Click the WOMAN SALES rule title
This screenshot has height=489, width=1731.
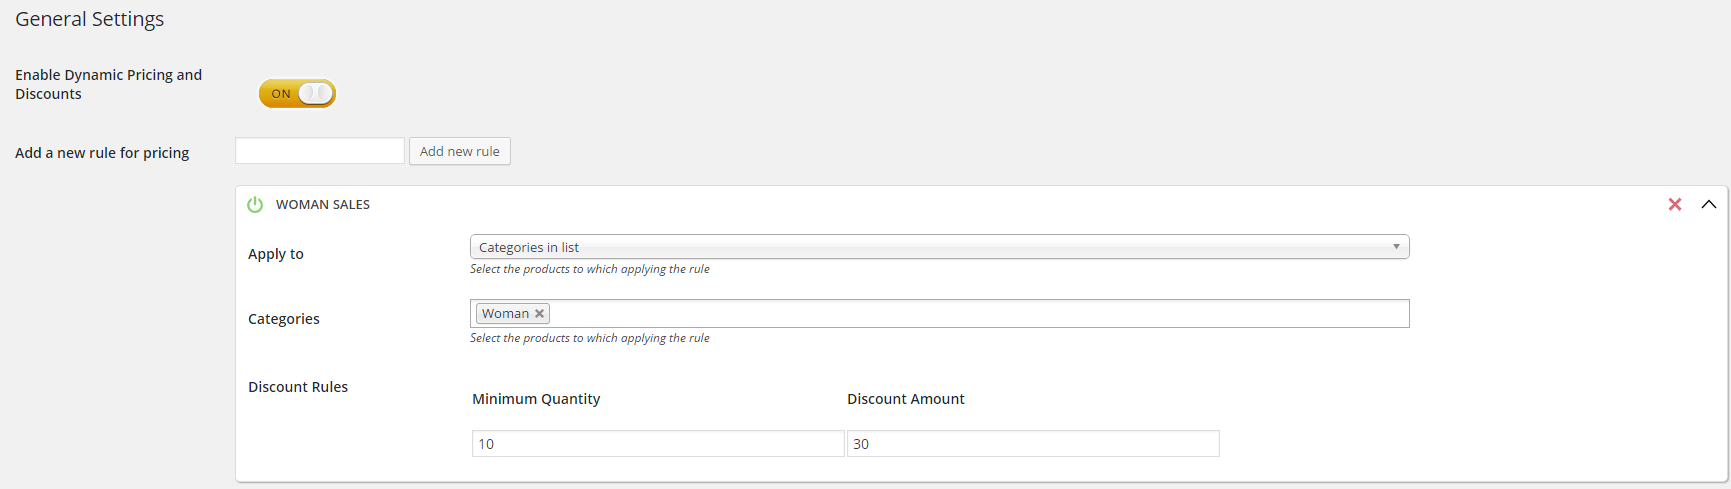coord(323,205)
